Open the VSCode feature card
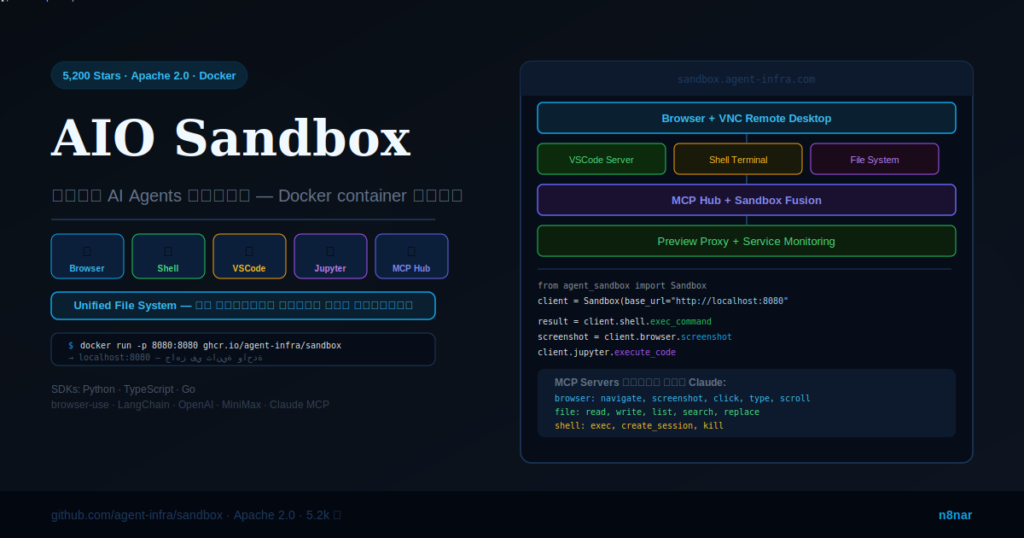The height and width of the screenshot is (538, 1024). click(x=249, y=256)
